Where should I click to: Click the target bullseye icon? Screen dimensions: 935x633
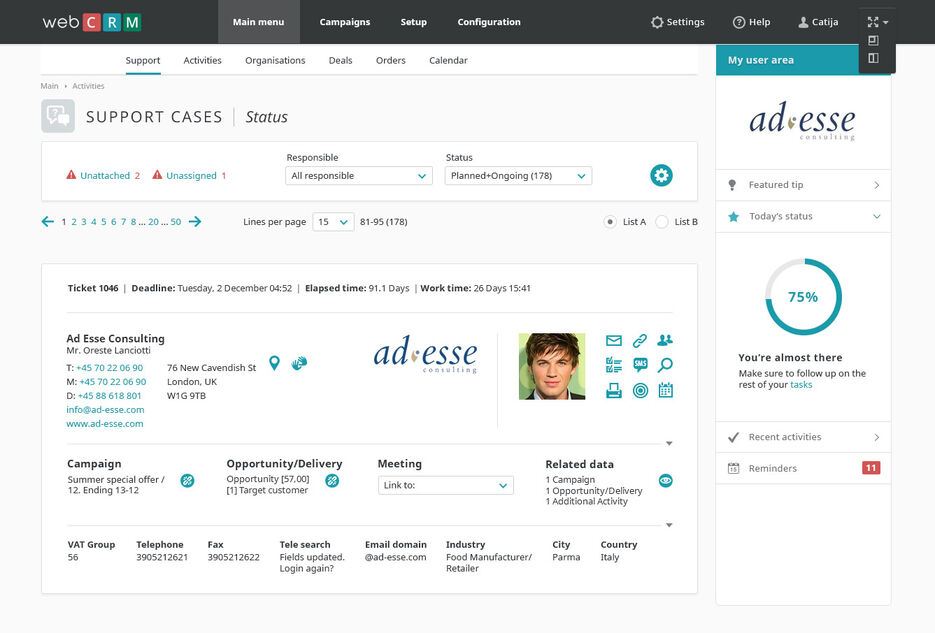click(640, 390)
